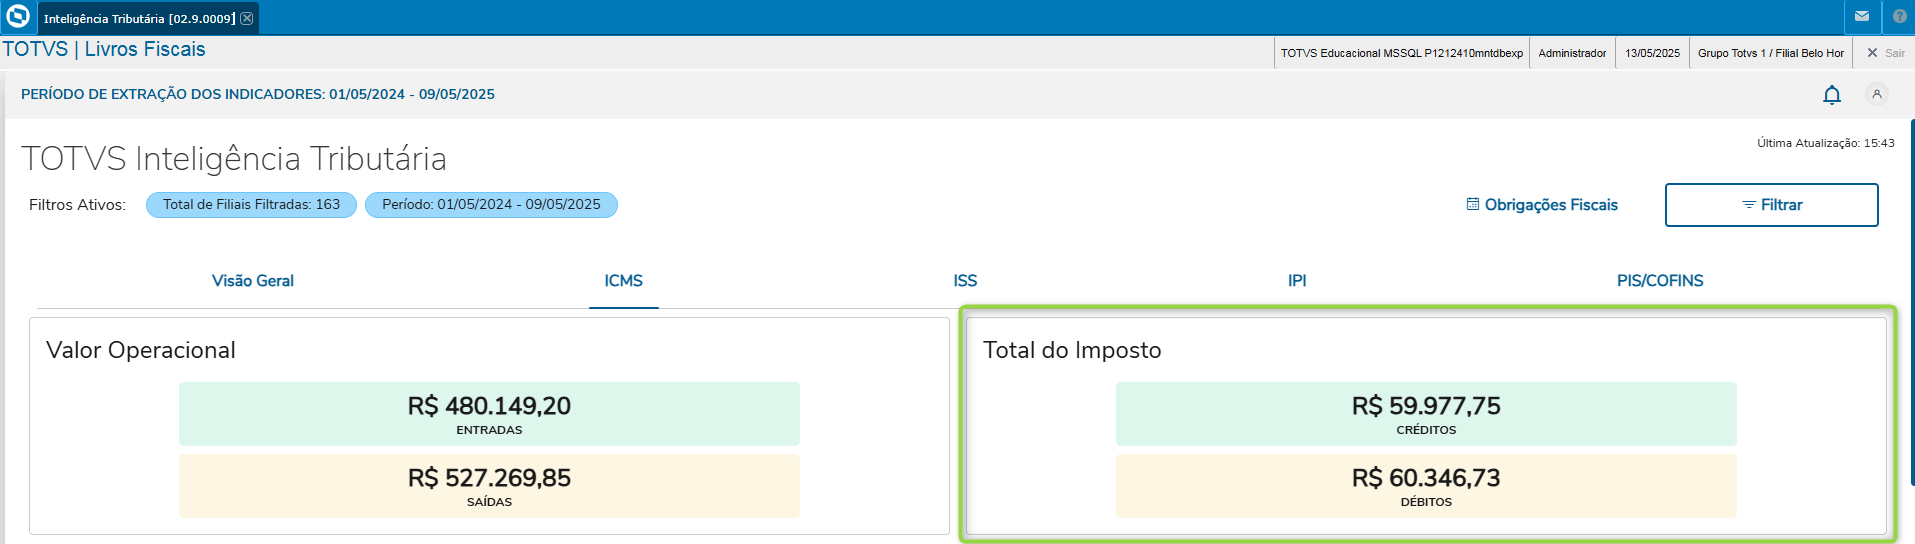Go to the PIS/COFINS tab

pyautogui.click(x=1660, y=281)
